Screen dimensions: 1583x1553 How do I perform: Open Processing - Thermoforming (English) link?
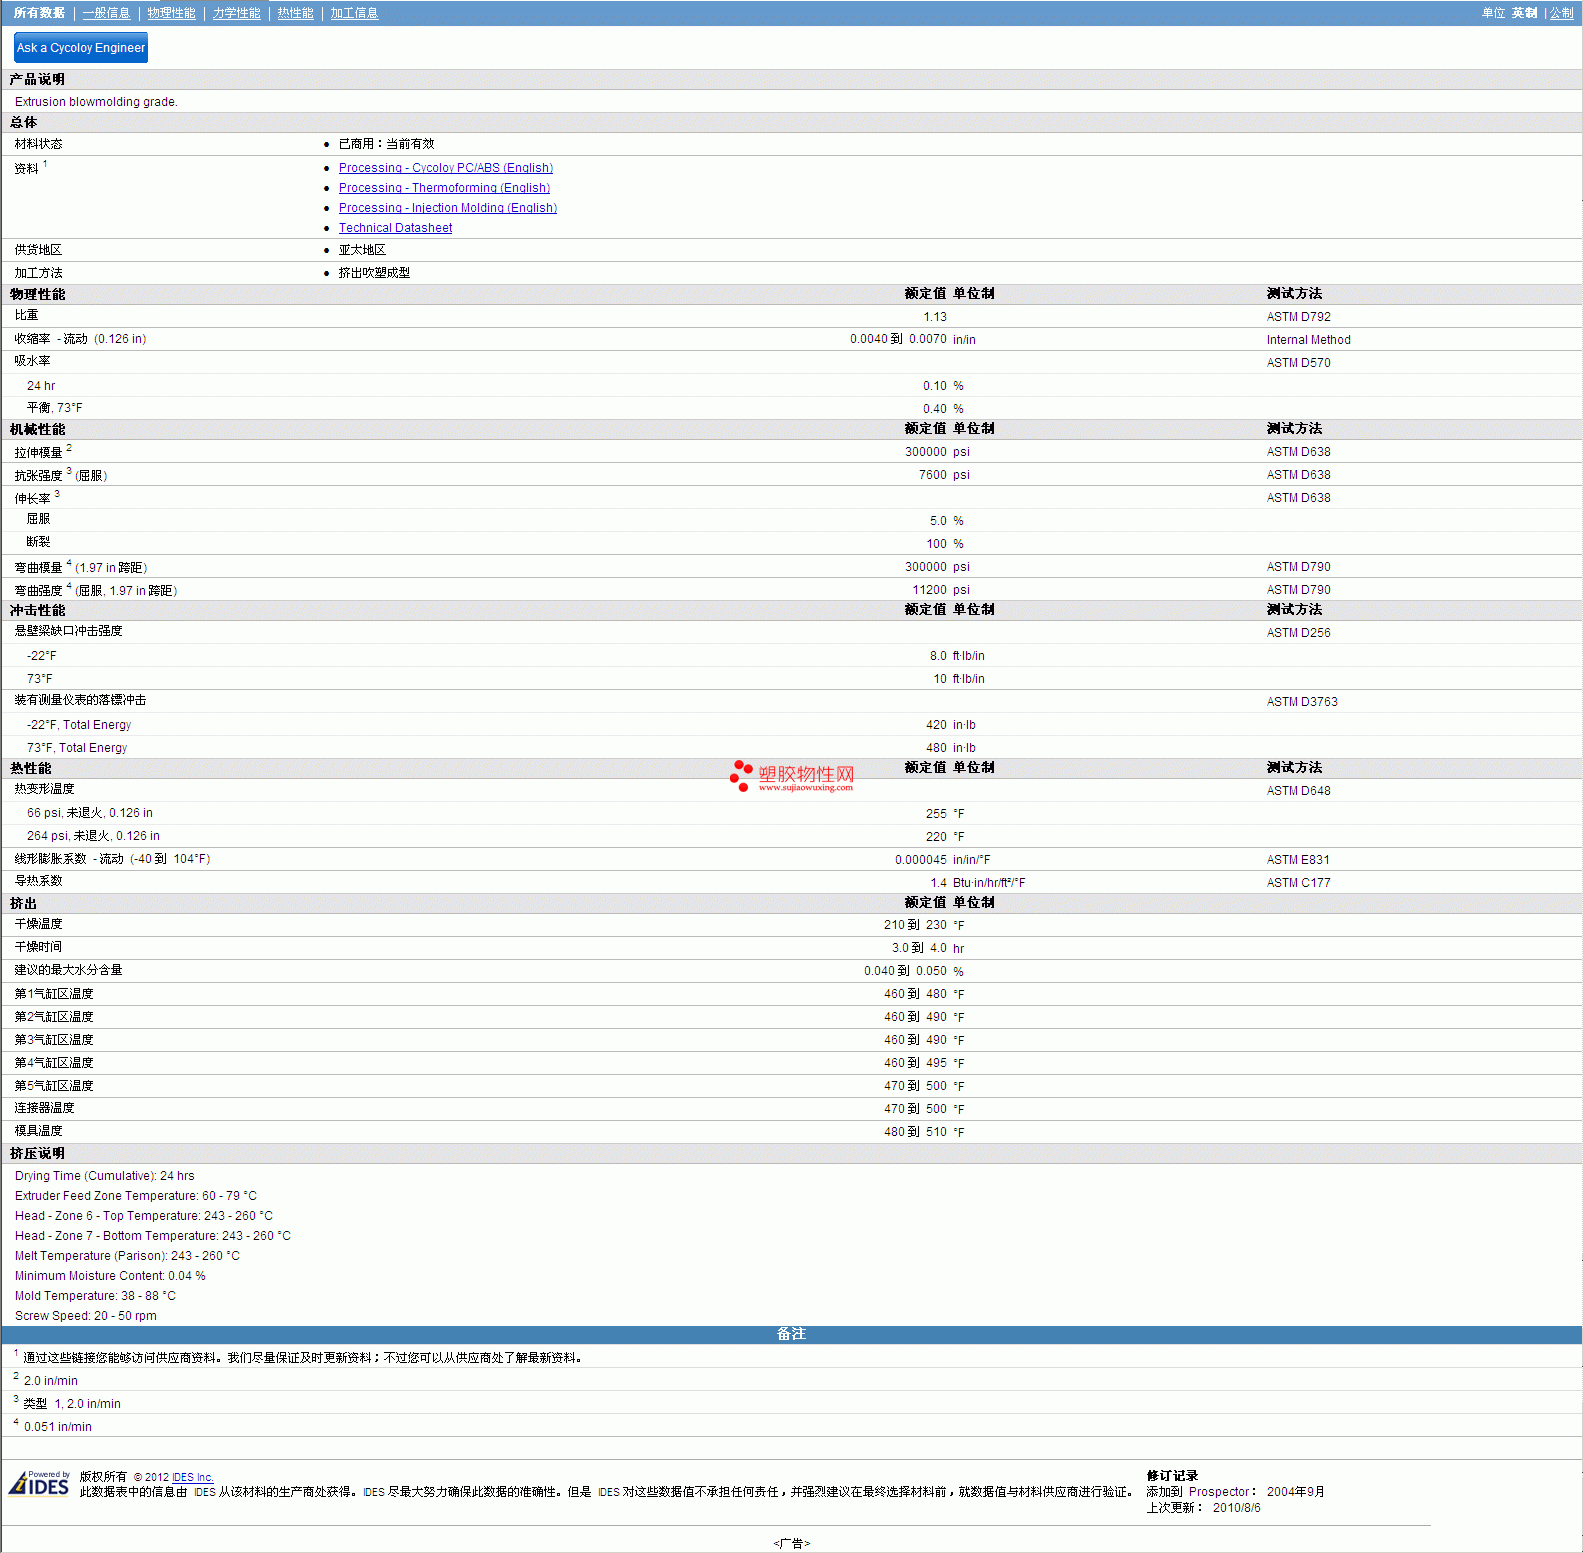pos(444,188)
